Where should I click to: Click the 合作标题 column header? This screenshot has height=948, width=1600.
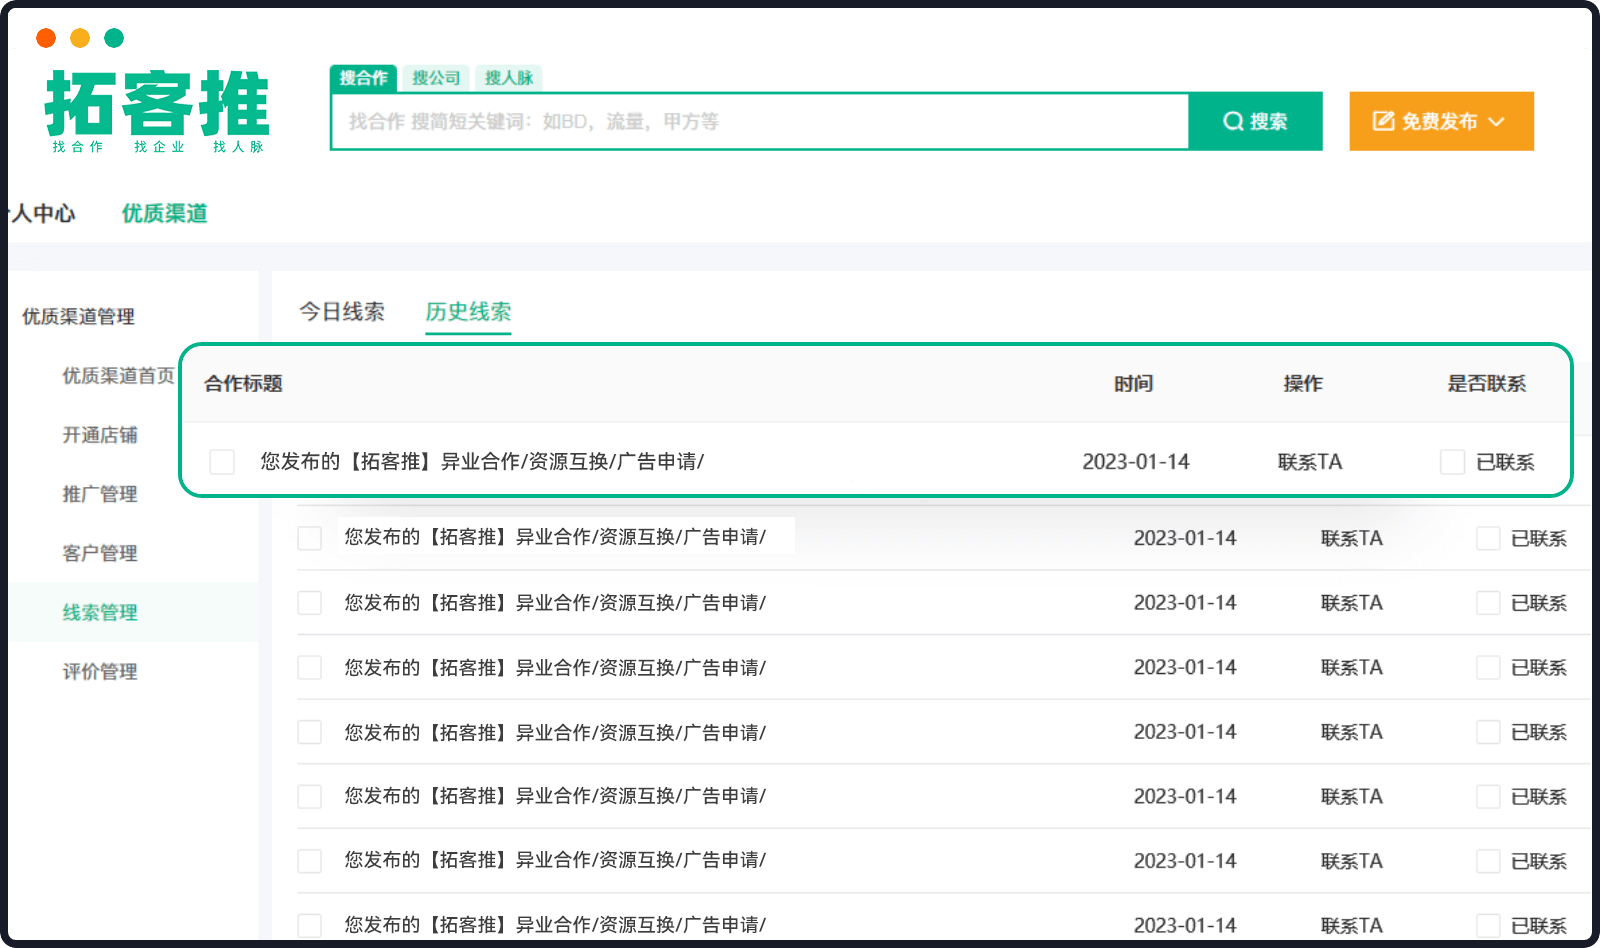(243, 384)
